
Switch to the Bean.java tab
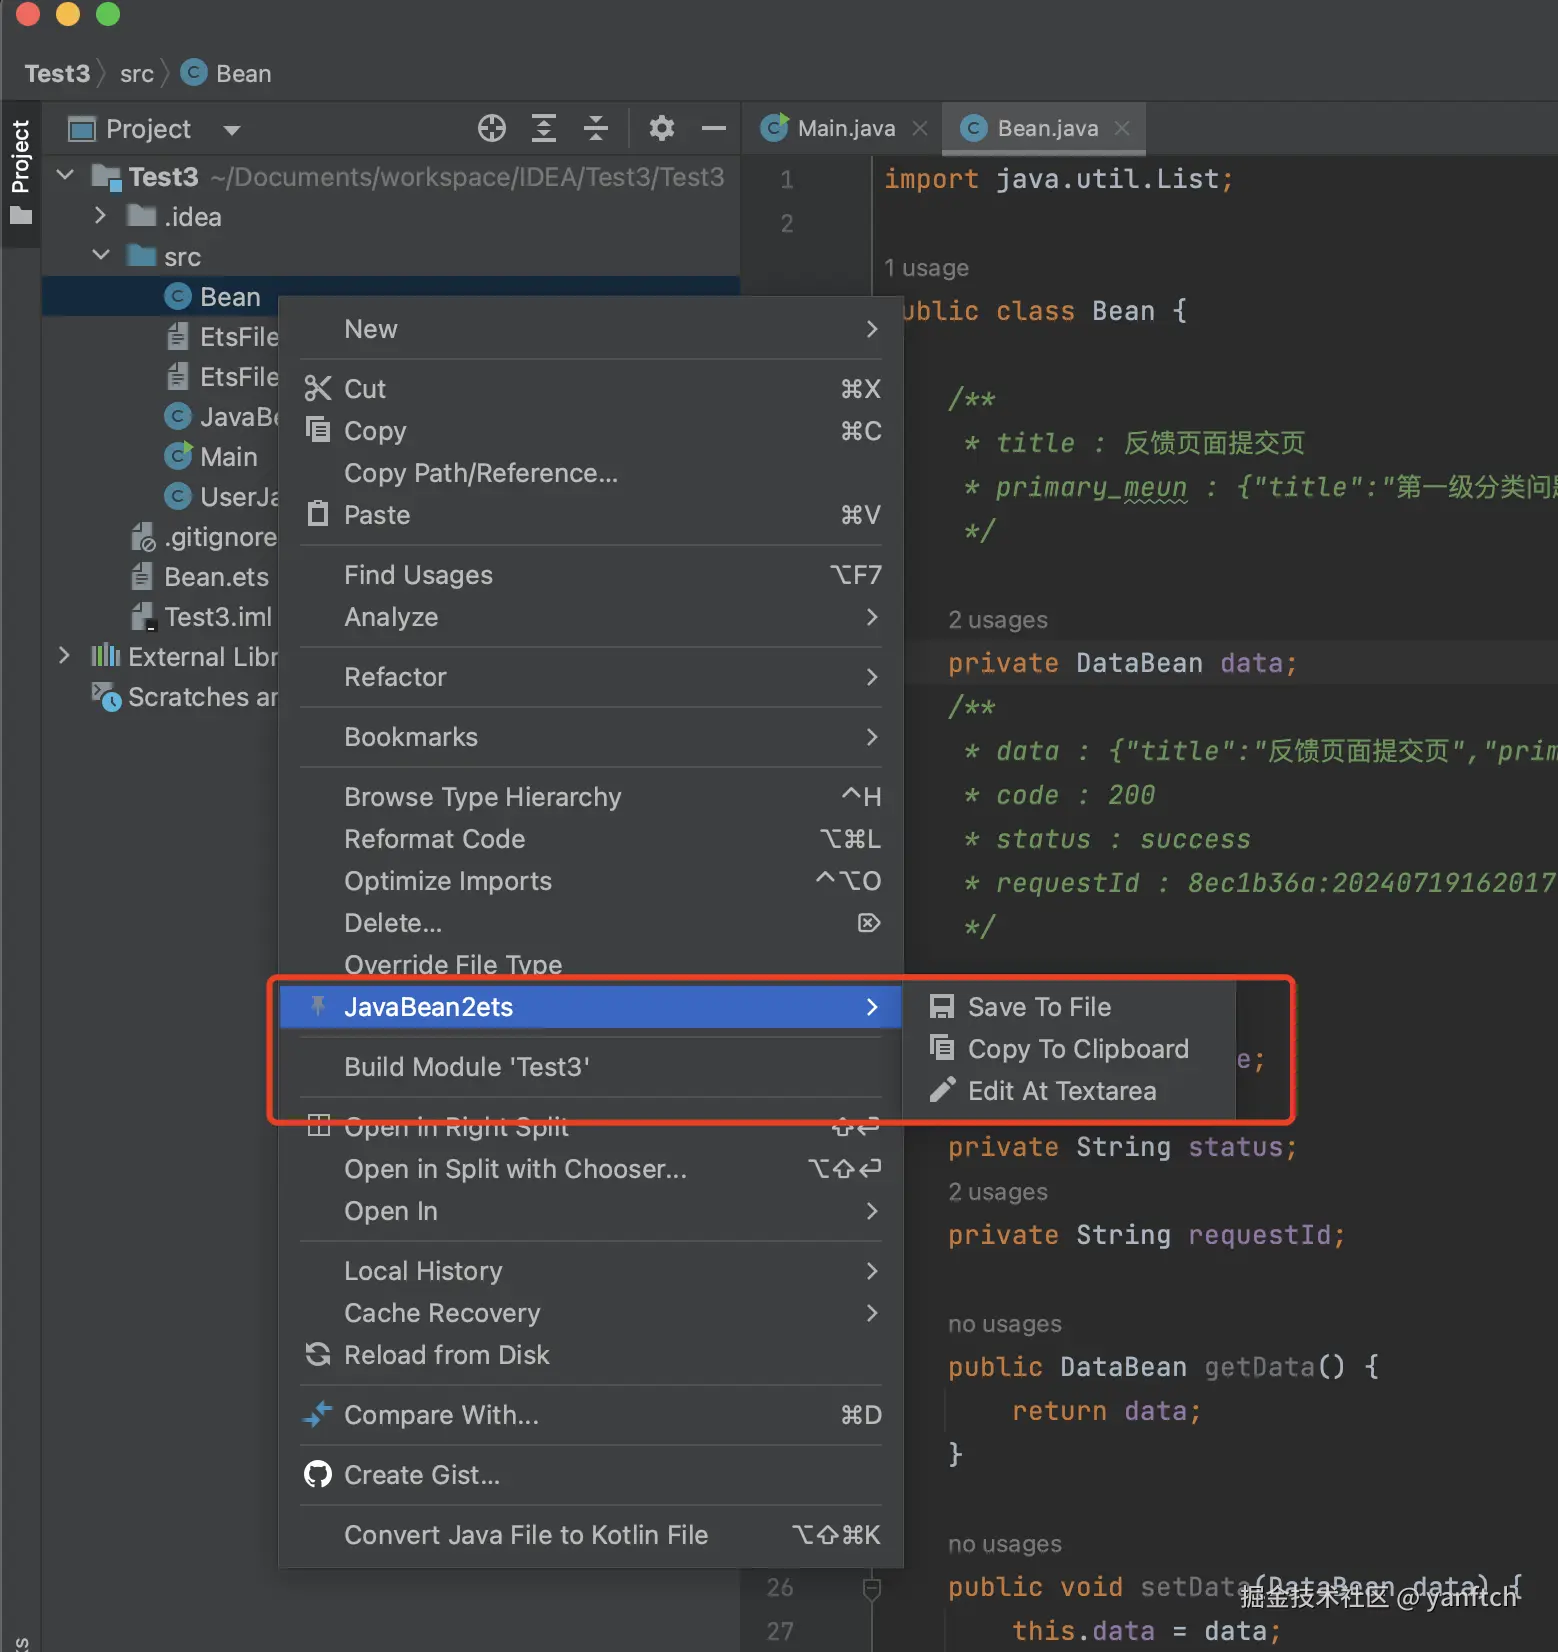point(1046,128)
